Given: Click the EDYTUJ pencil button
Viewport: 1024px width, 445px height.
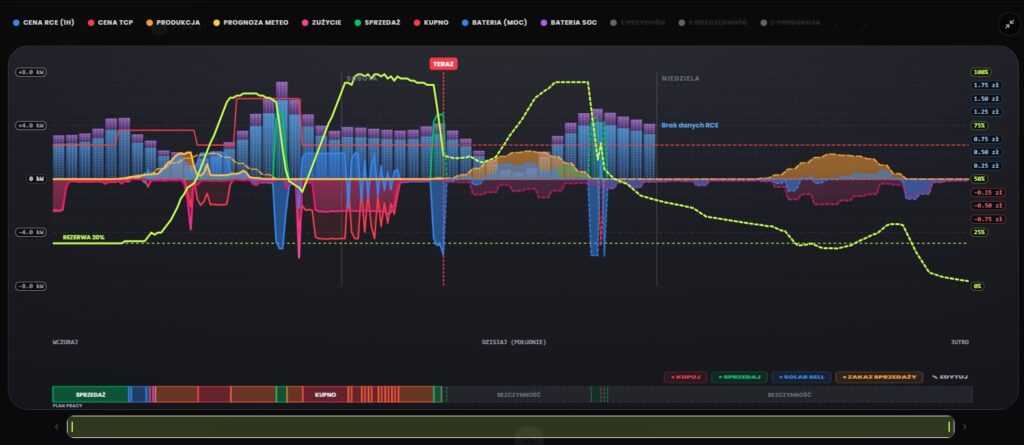Looking at the screenshot, I should click(x=949, y=377).
